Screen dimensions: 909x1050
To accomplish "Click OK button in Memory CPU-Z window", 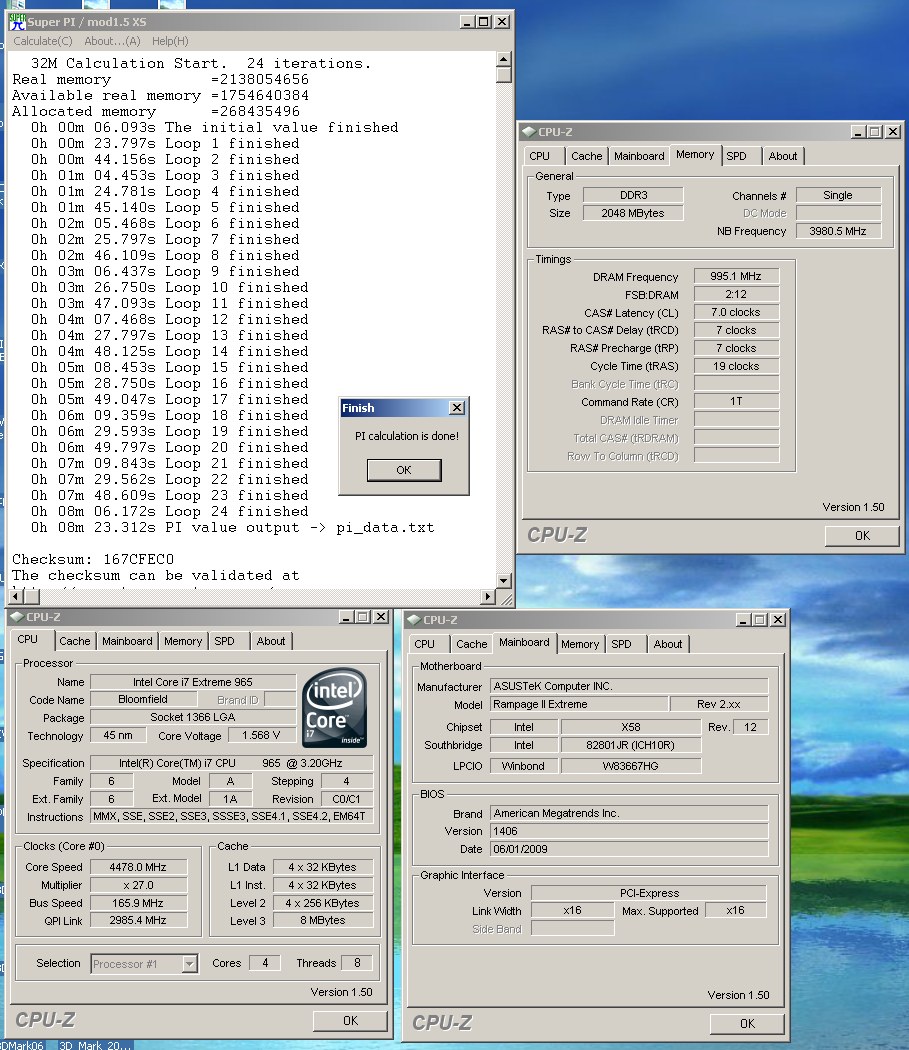I will point(862,536).
